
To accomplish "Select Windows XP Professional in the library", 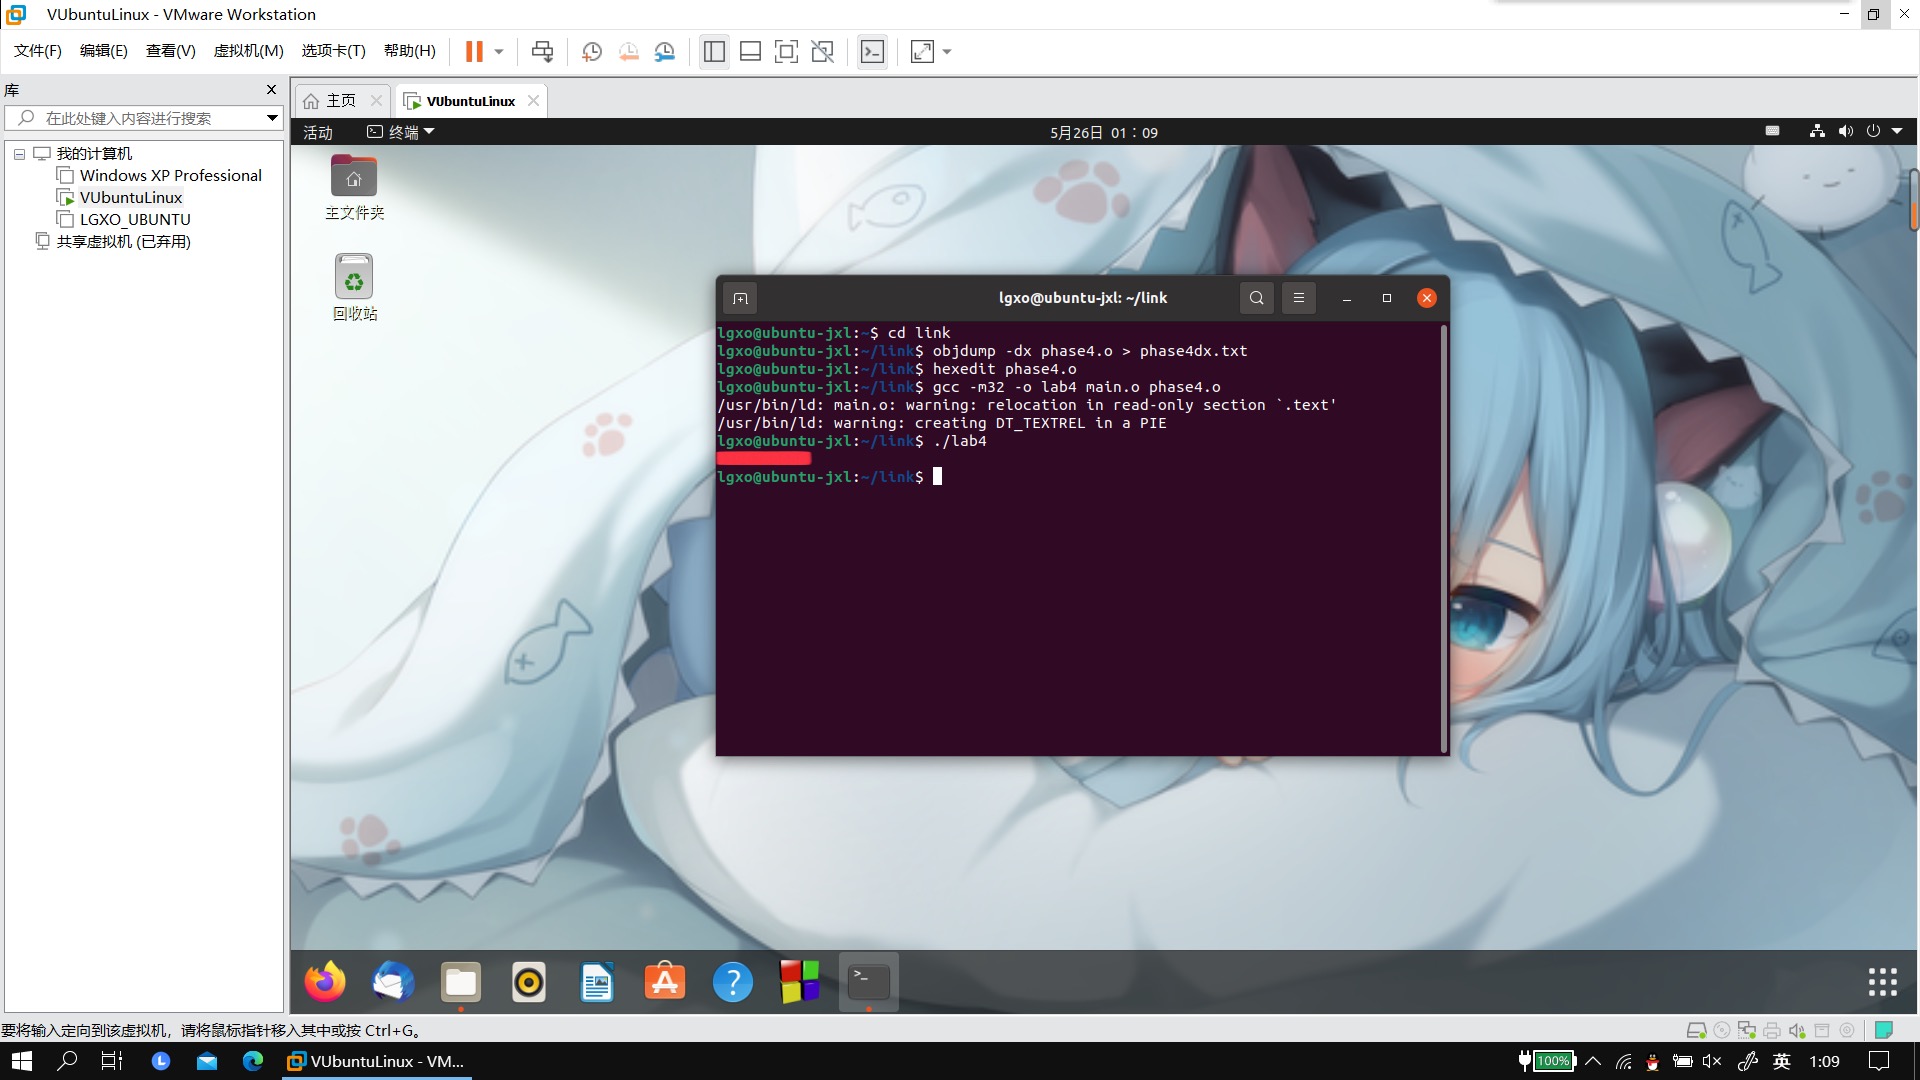I will [x=170, y=176].
